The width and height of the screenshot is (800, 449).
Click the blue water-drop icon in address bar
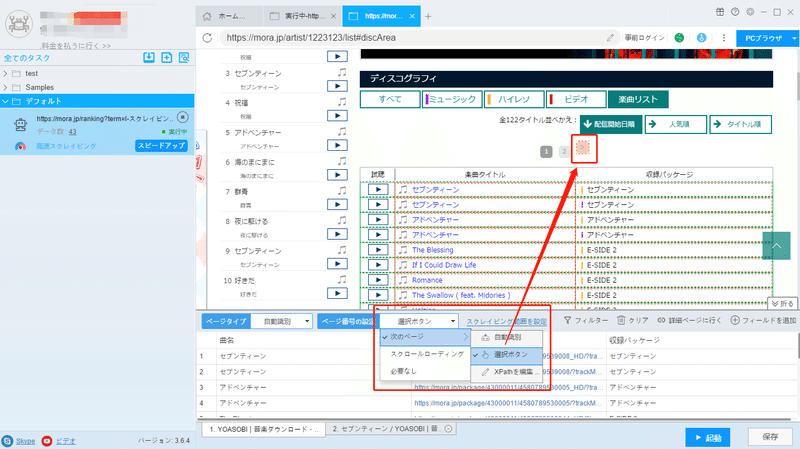coord(702,38)
